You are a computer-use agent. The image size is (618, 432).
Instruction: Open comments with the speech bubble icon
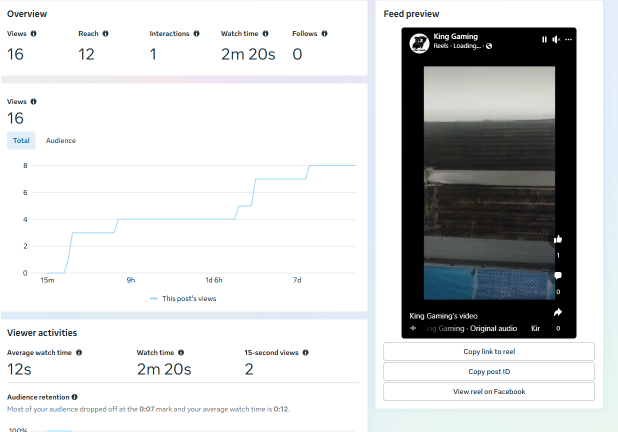558,275
